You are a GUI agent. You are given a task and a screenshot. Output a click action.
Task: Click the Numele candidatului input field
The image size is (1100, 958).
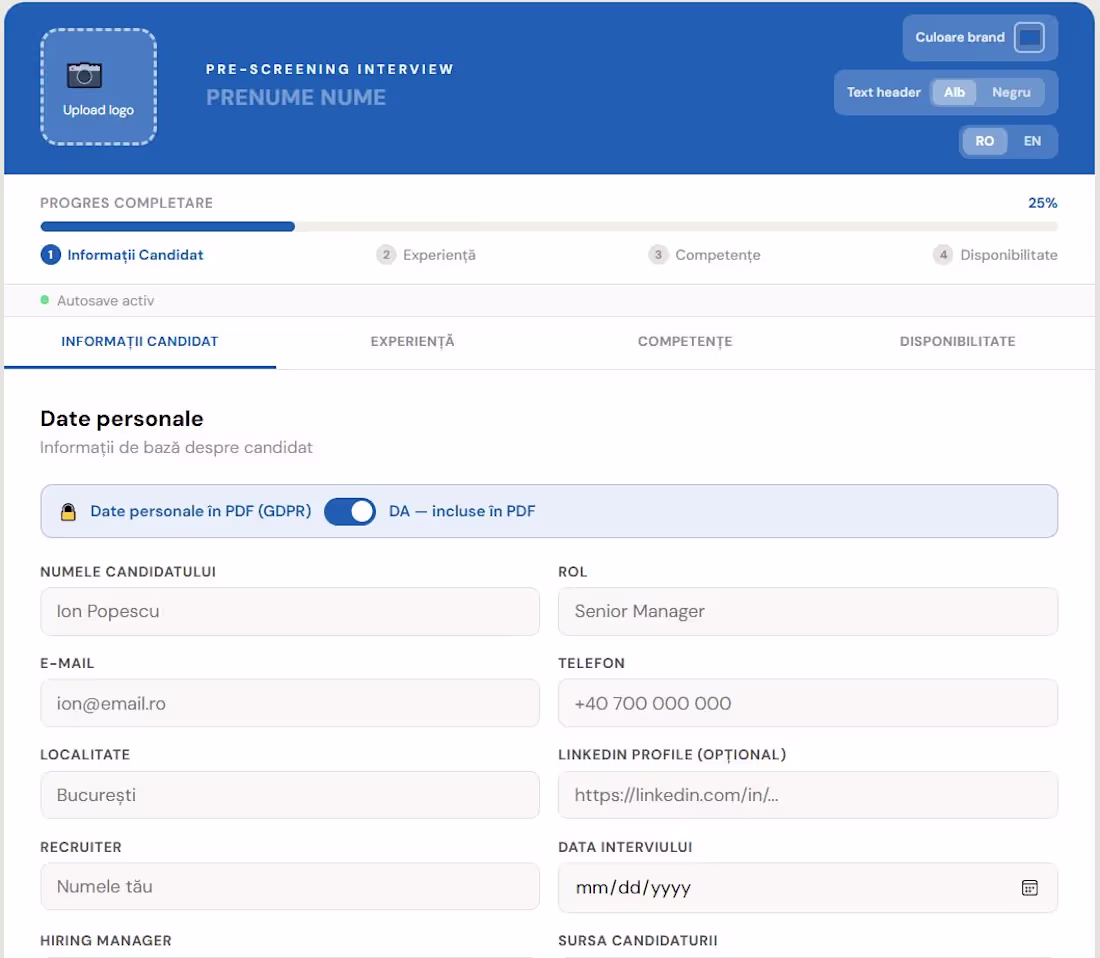(x=290, y=612)
